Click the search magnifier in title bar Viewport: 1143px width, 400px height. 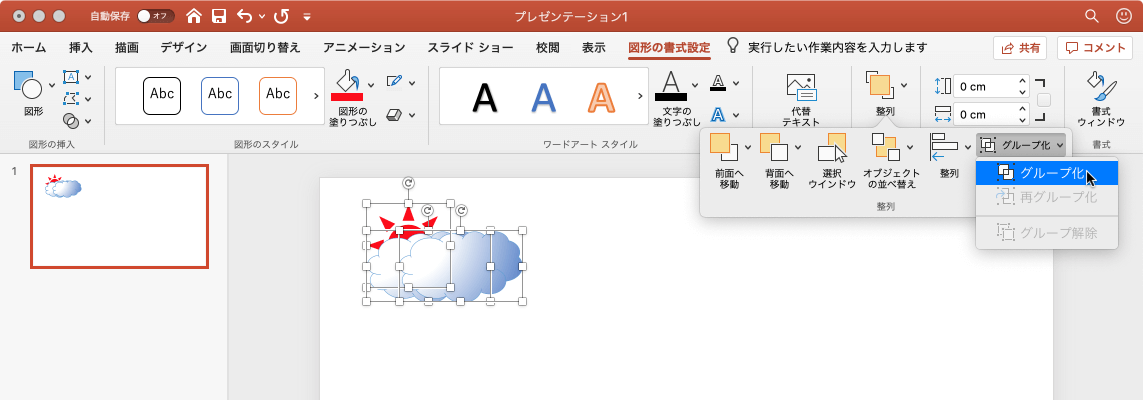(1091, 15)
